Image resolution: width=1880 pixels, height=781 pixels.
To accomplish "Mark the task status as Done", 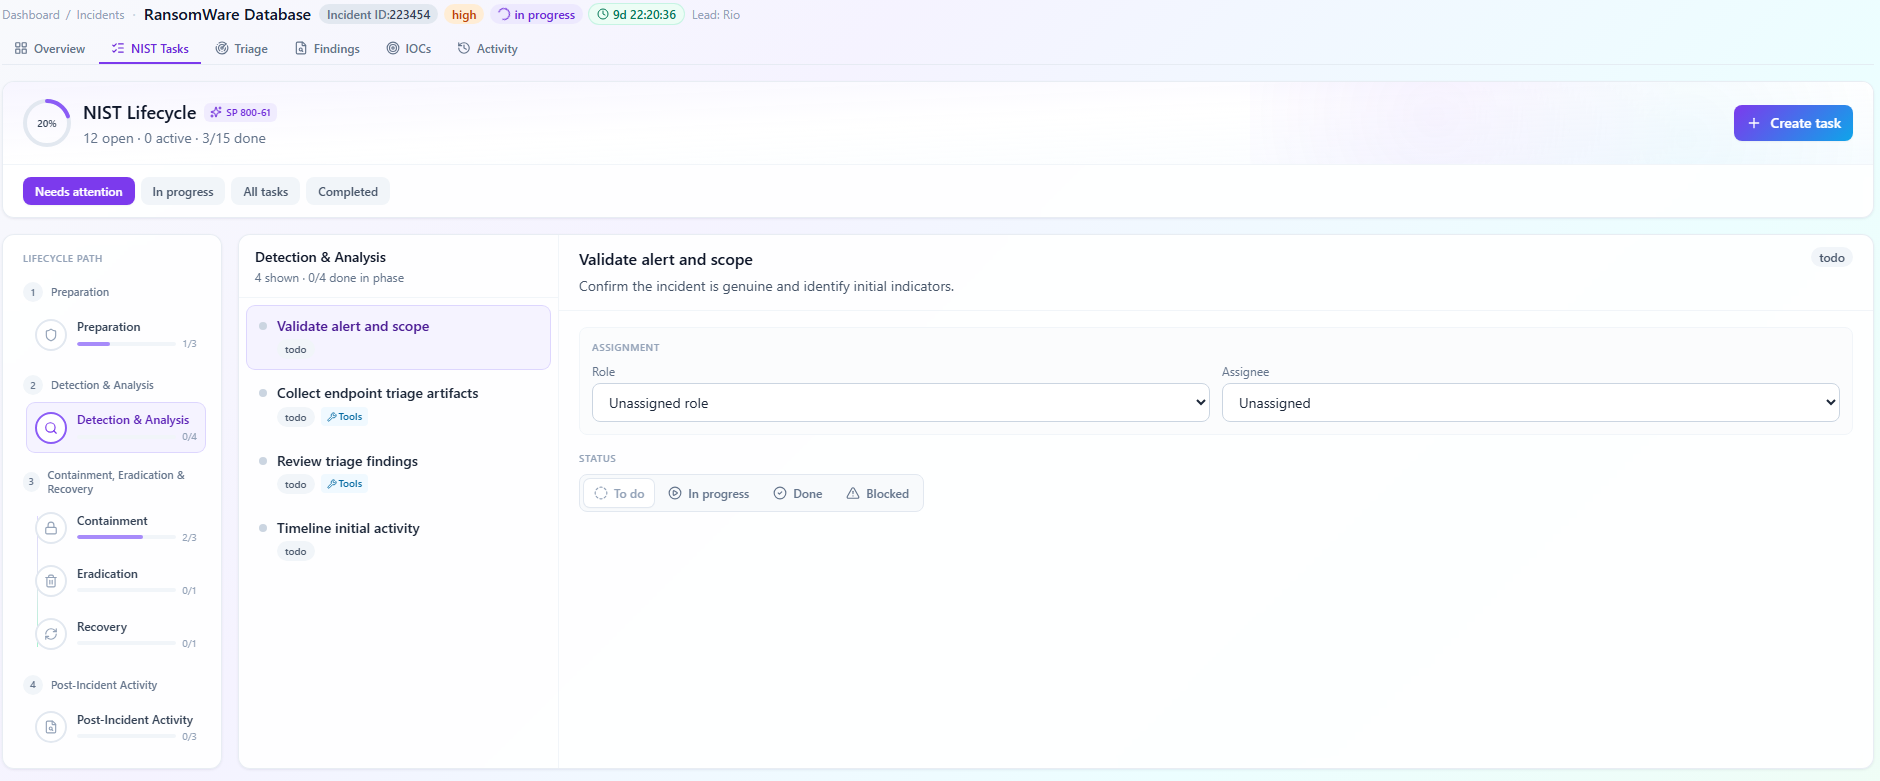I will tap(798, 493).
